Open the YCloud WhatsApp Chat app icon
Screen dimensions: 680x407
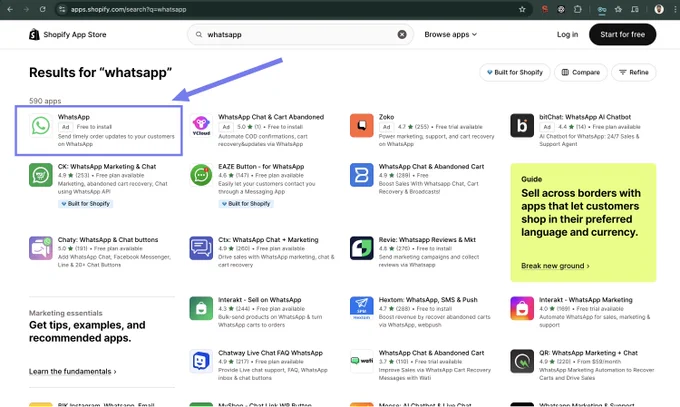(x=201, y=126)
